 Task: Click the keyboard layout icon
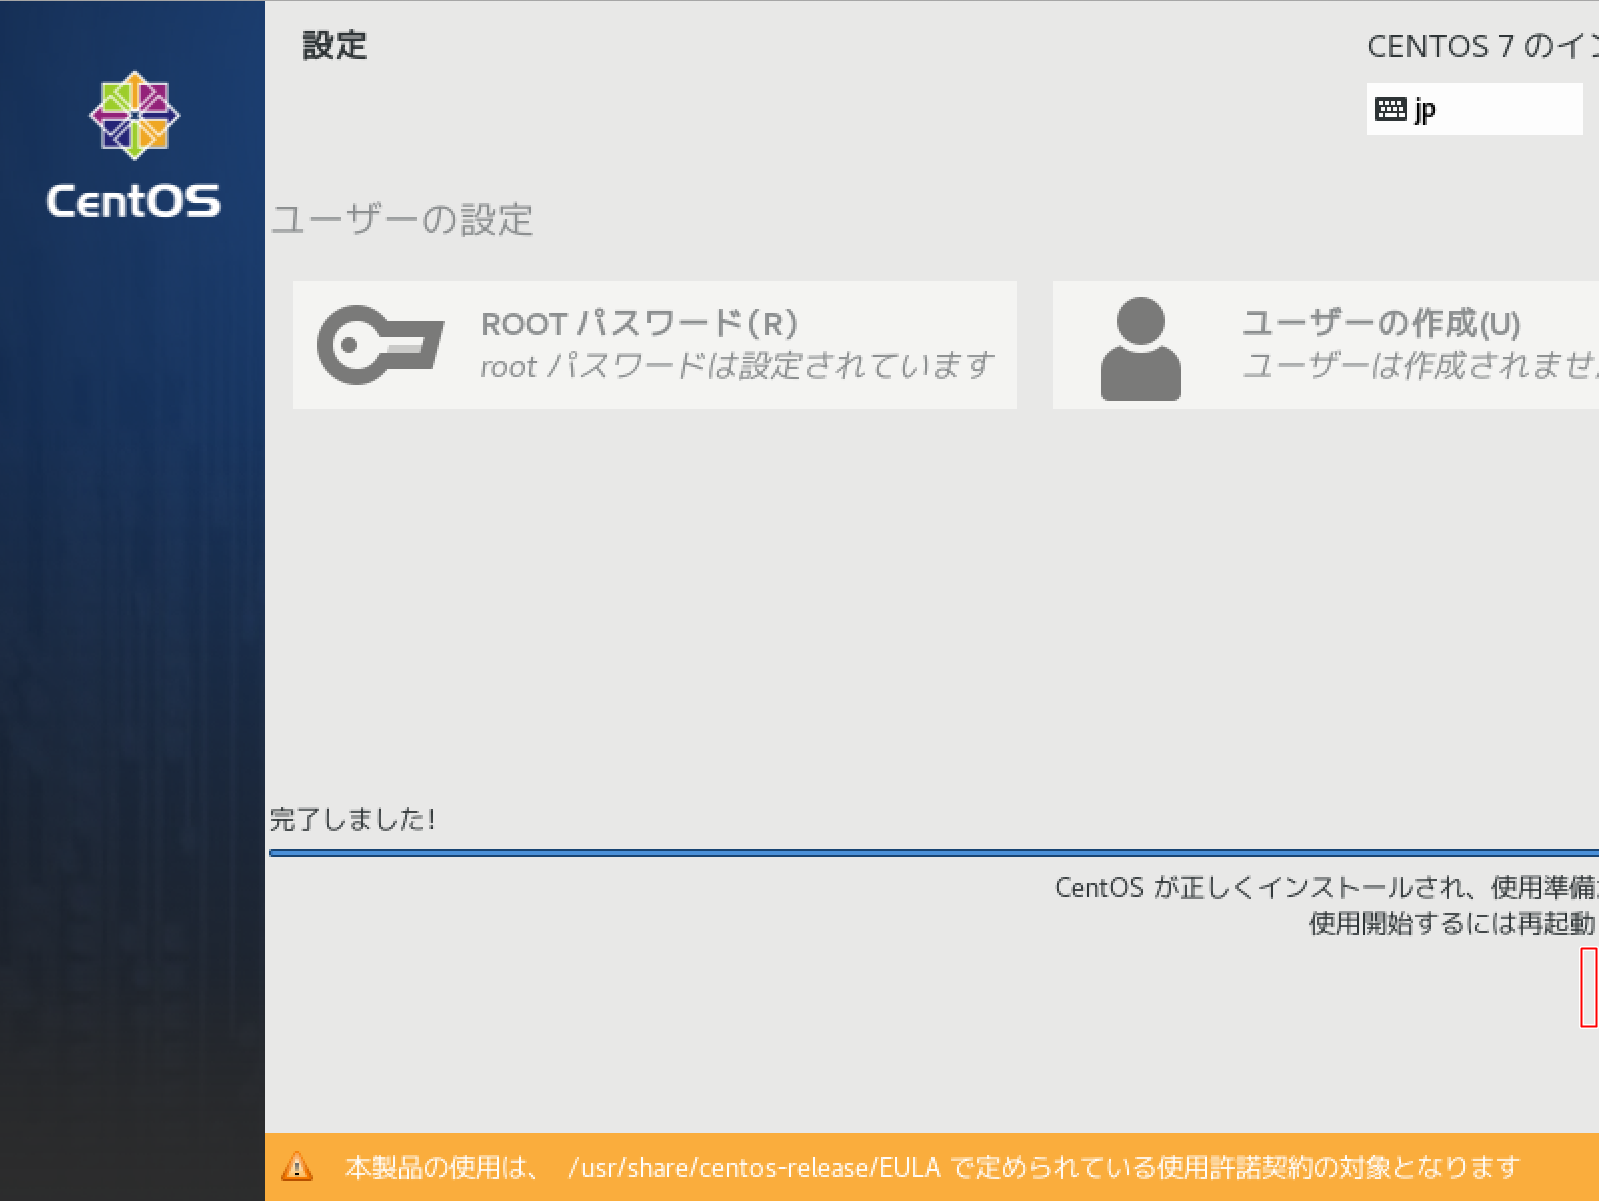1390,109
